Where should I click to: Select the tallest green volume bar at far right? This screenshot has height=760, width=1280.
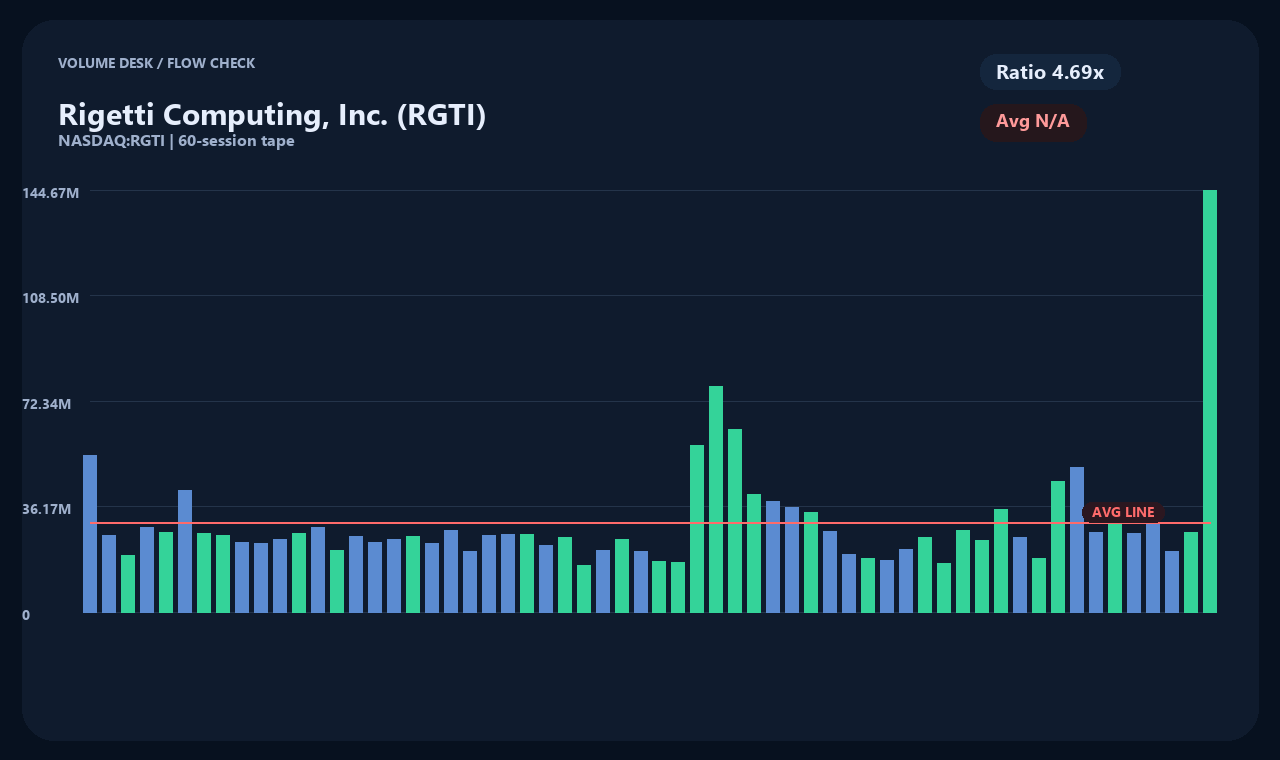pyautogui.click(x=1210, y=401)
